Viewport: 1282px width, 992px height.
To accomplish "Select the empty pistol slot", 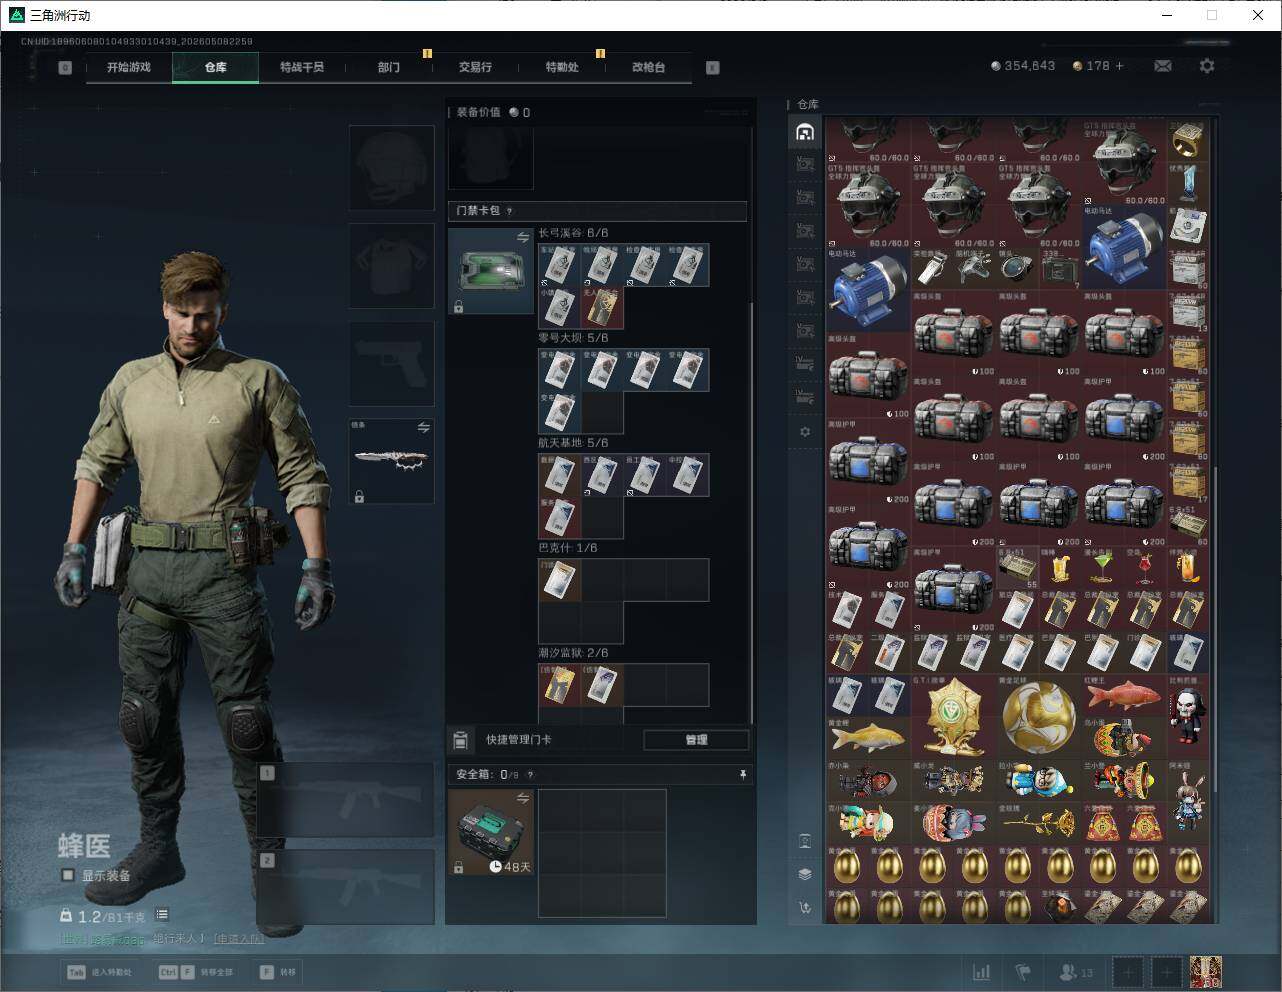I will (391, 363).
